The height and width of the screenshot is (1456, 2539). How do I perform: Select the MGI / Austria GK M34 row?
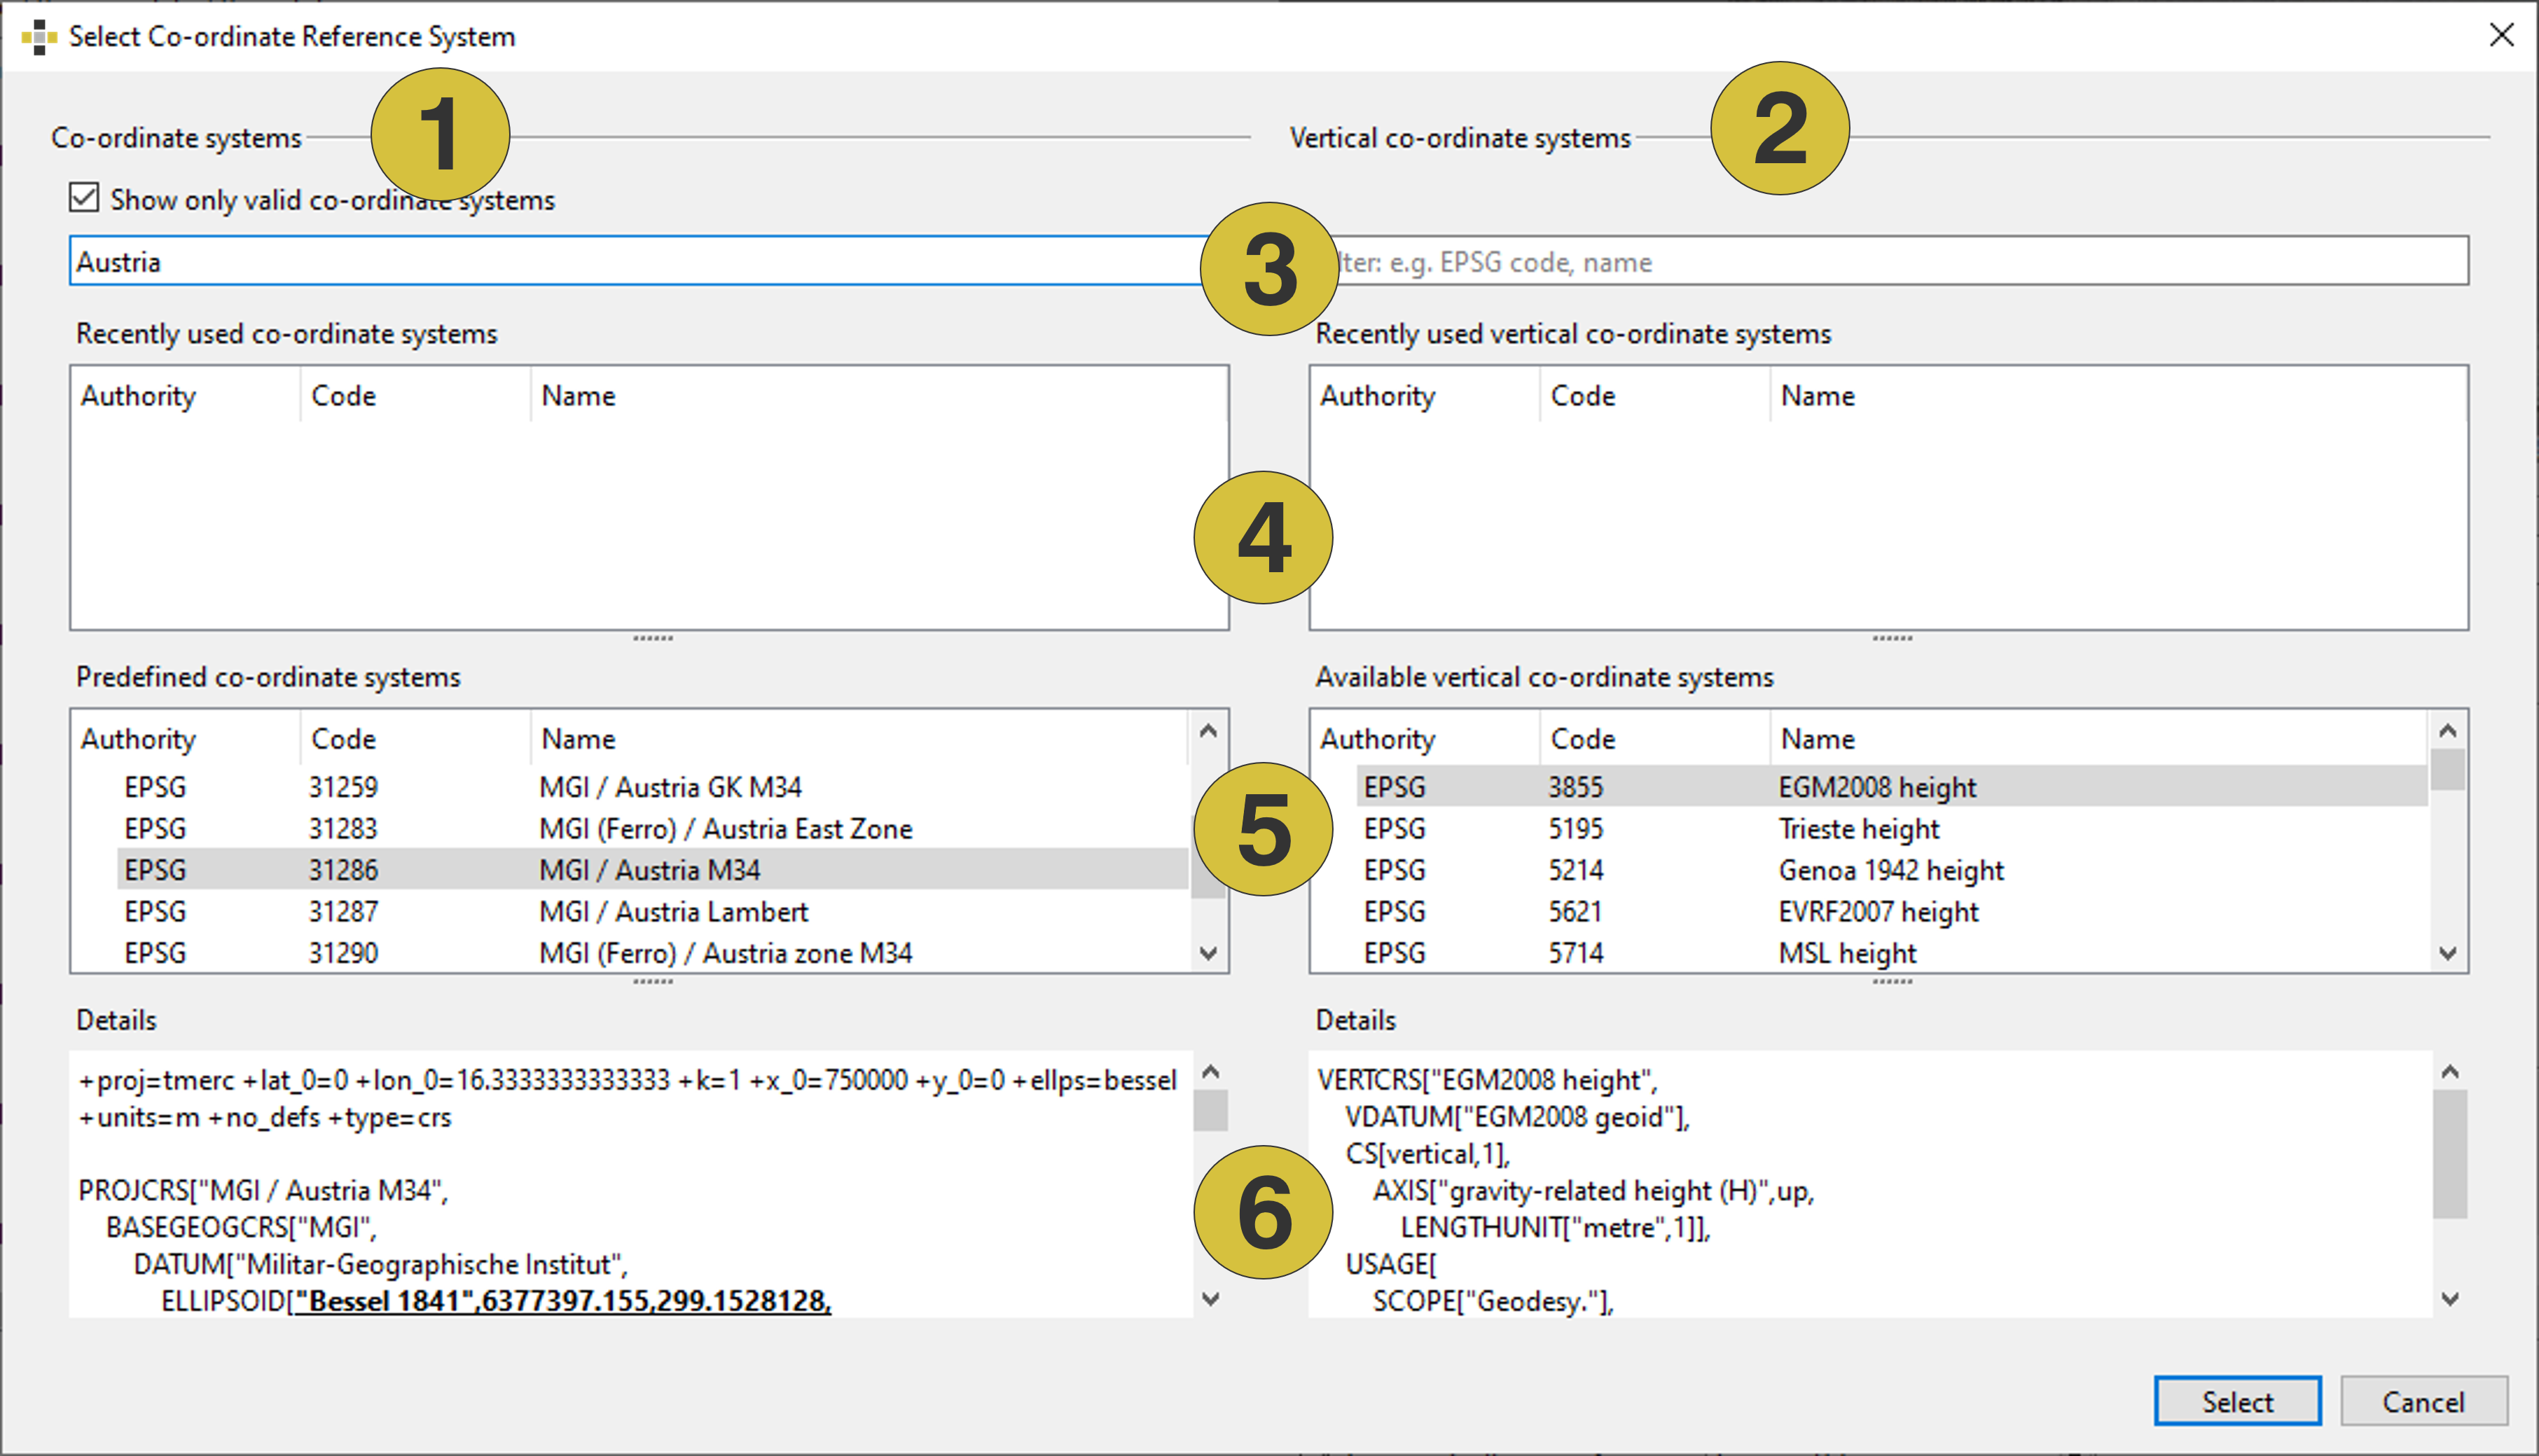point(652,787)
